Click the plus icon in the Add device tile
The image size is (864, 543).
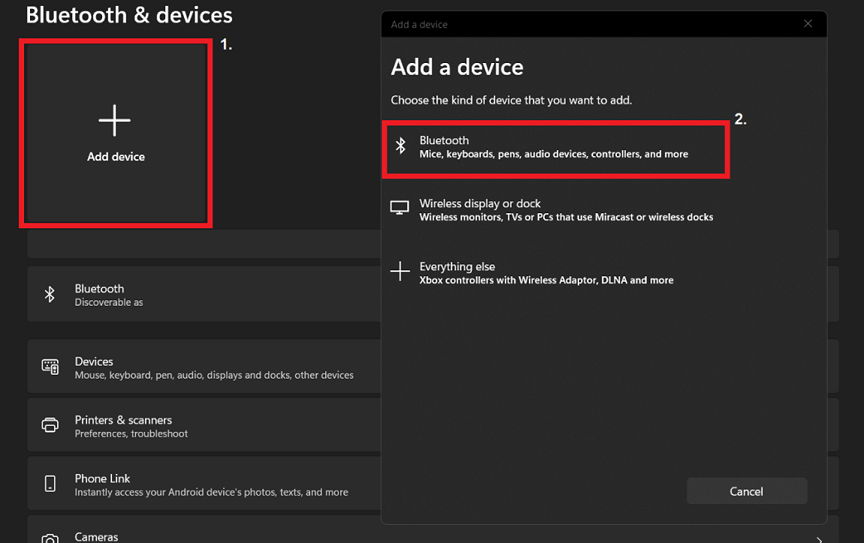pyautogui.click(x=115, y=120)
